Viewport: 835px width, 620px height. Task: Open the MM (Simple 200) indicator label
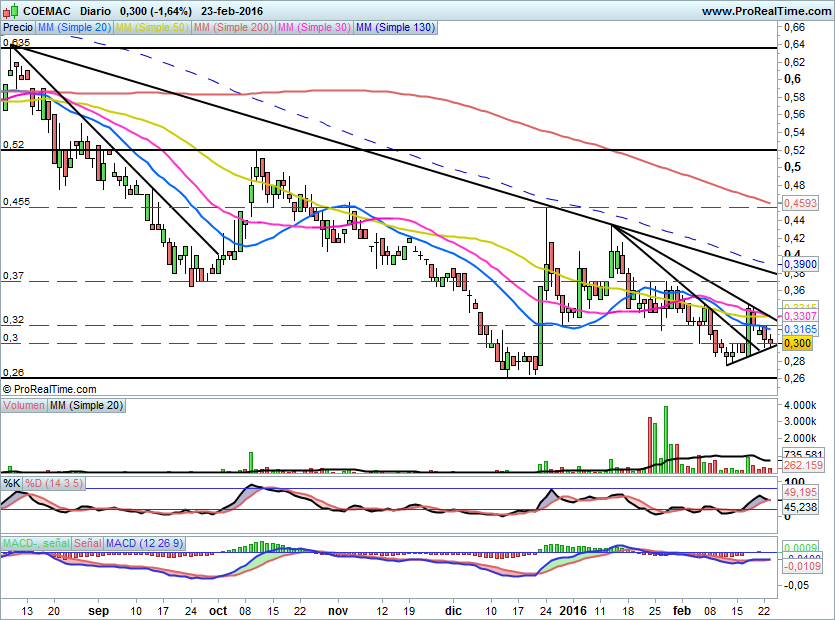234,28
